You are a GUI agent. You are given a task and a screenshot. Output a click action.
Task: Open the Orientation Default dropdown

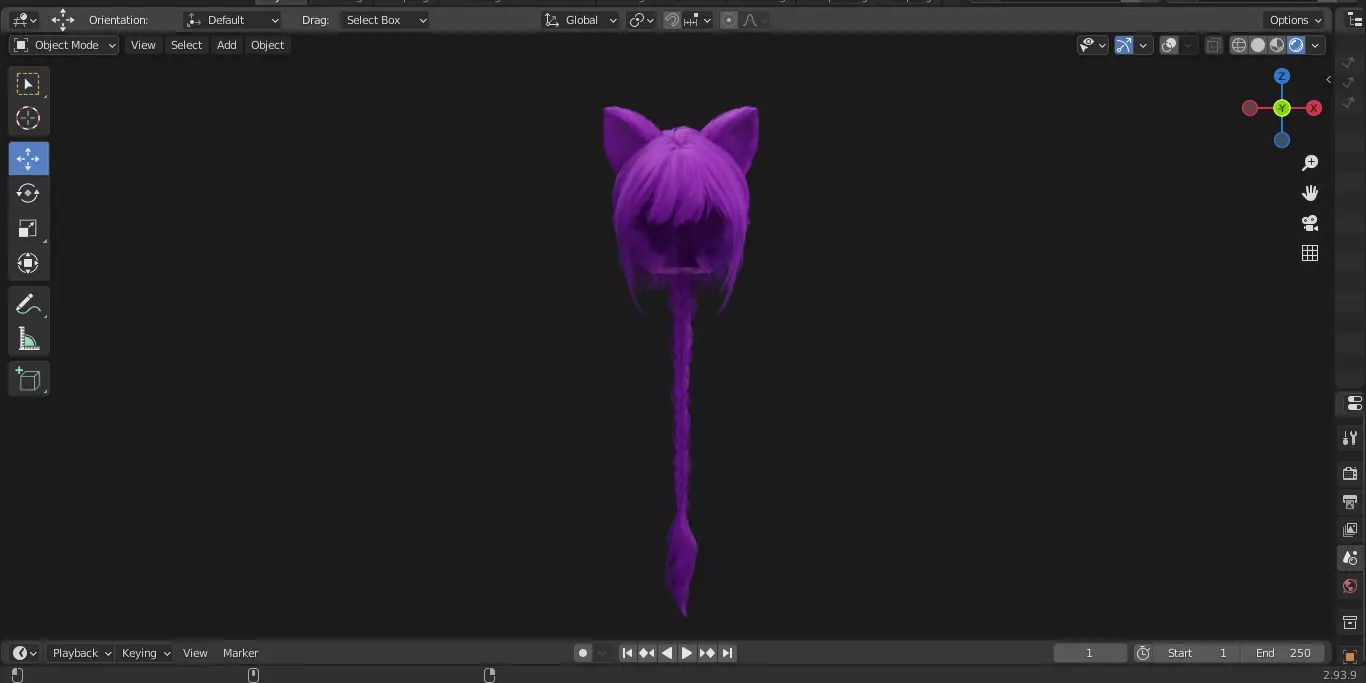[233, 20]
